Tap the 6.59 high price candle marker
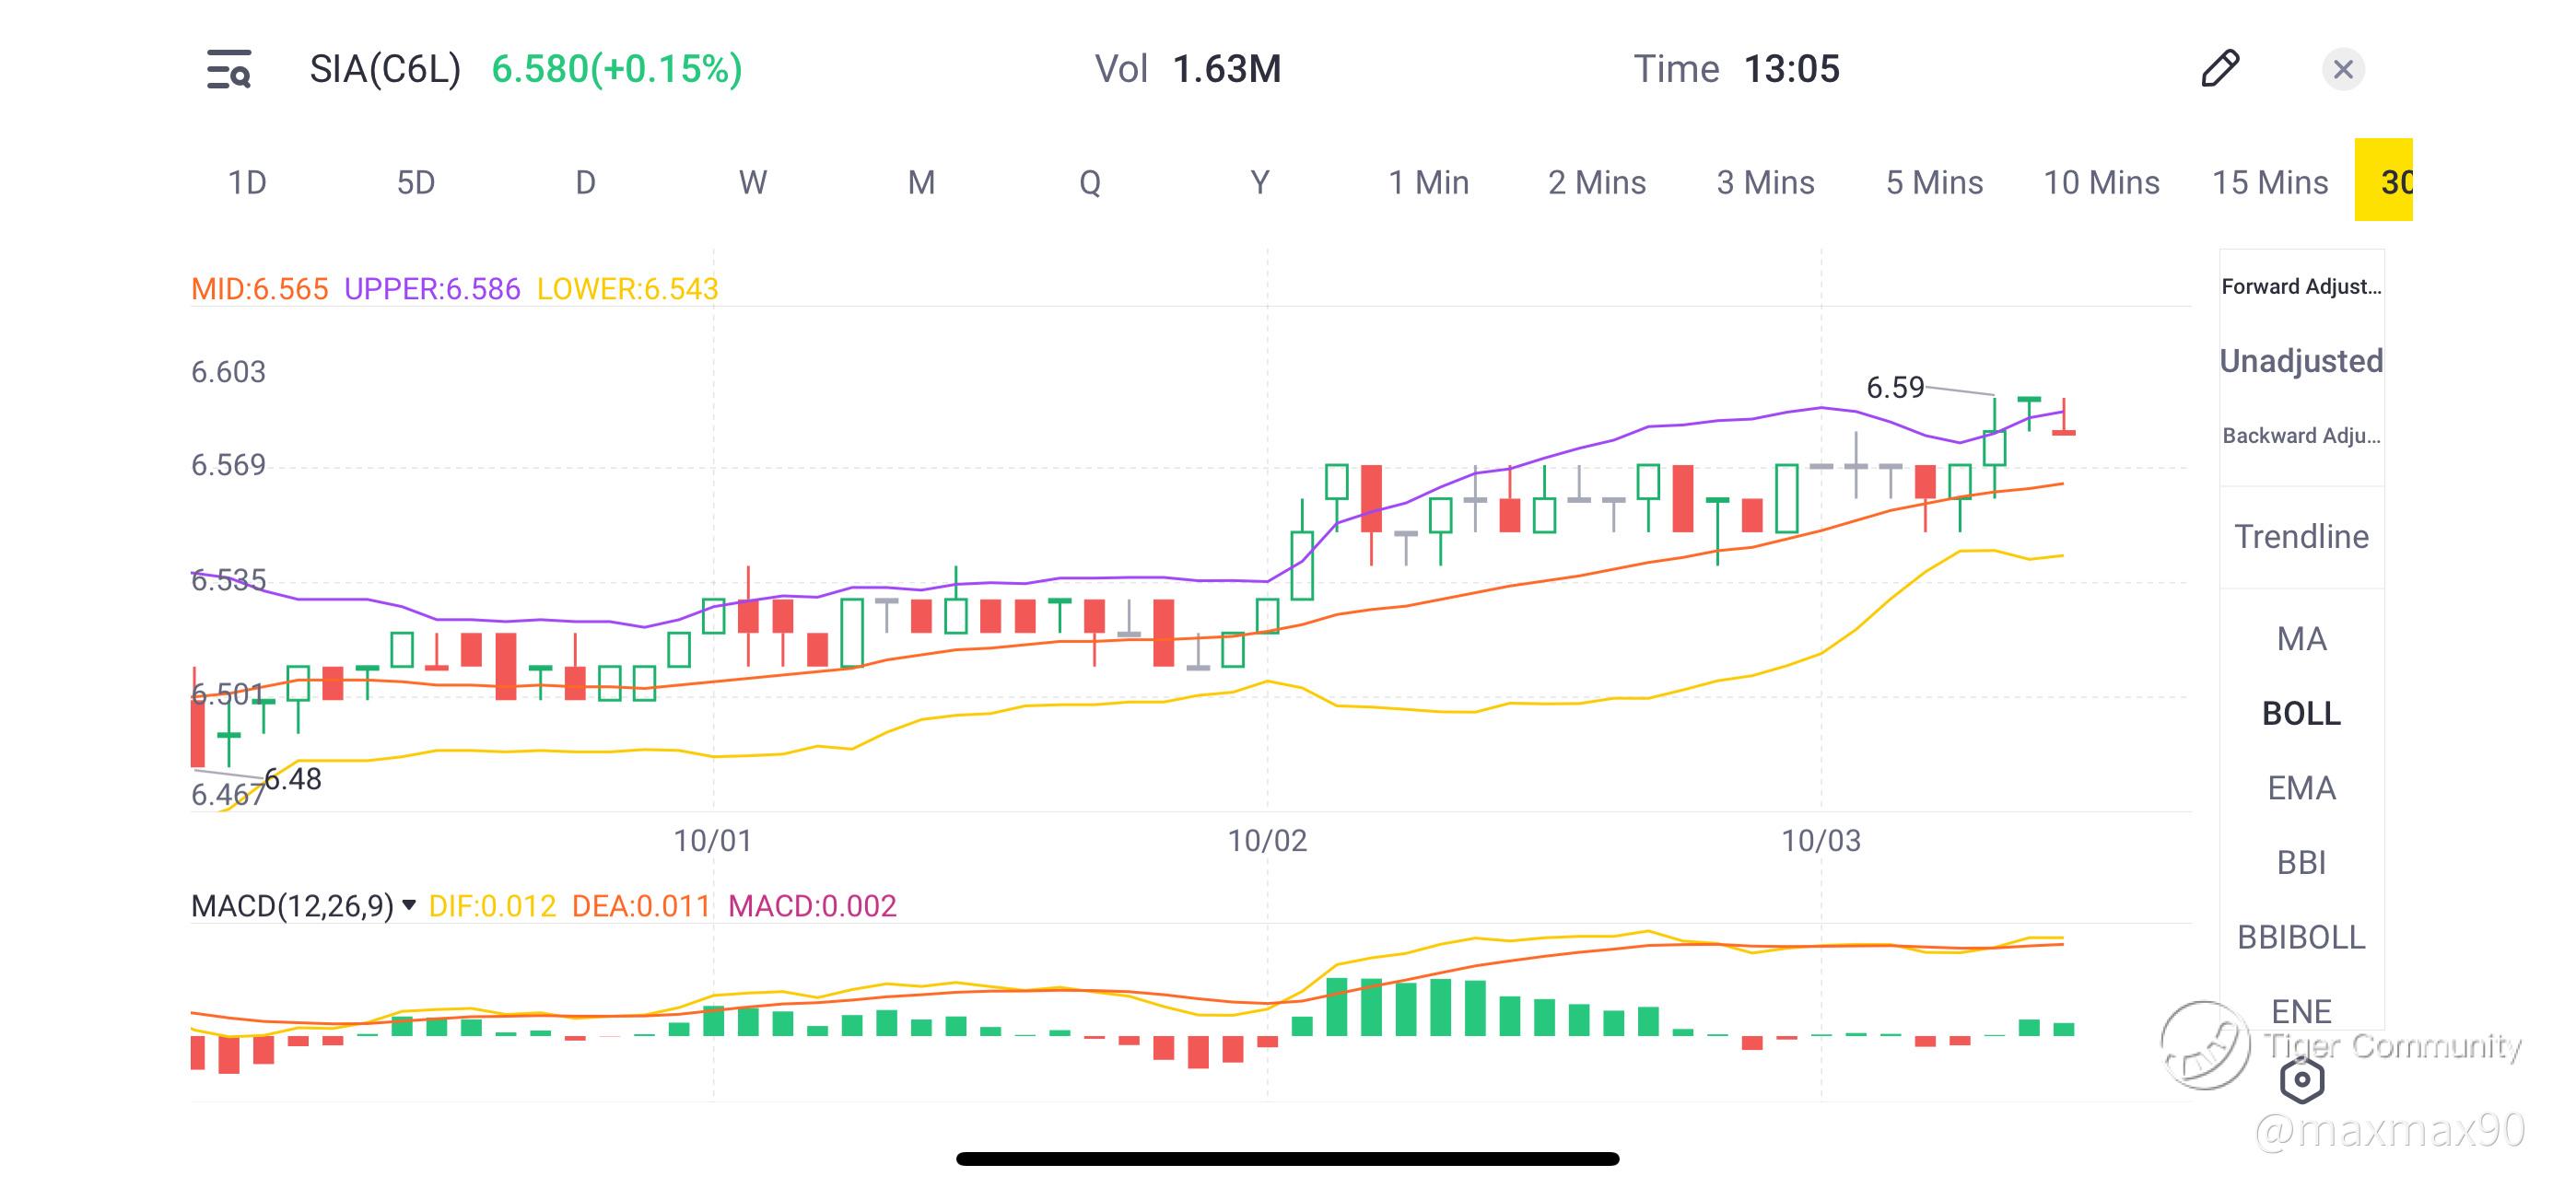This screenshot has width=2576, height=1188. (1894, 388)
